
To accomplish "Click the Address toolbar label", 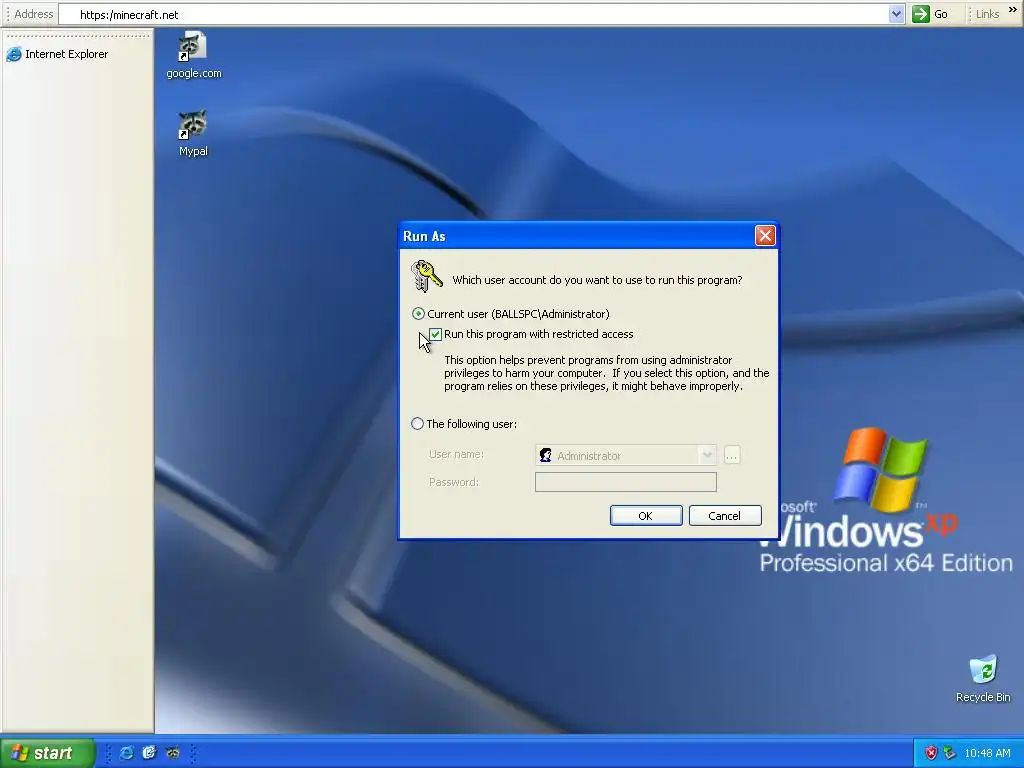I will (33, 14).
